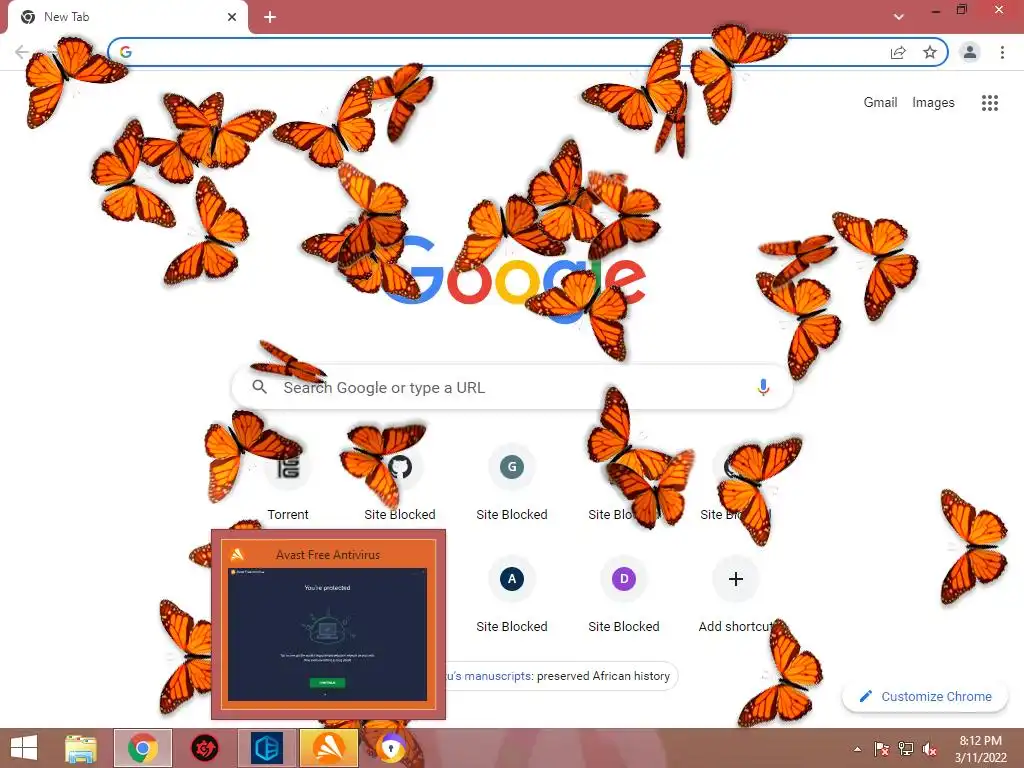
Task: Close the New Tab tab
Action: (x=232, y=17)
